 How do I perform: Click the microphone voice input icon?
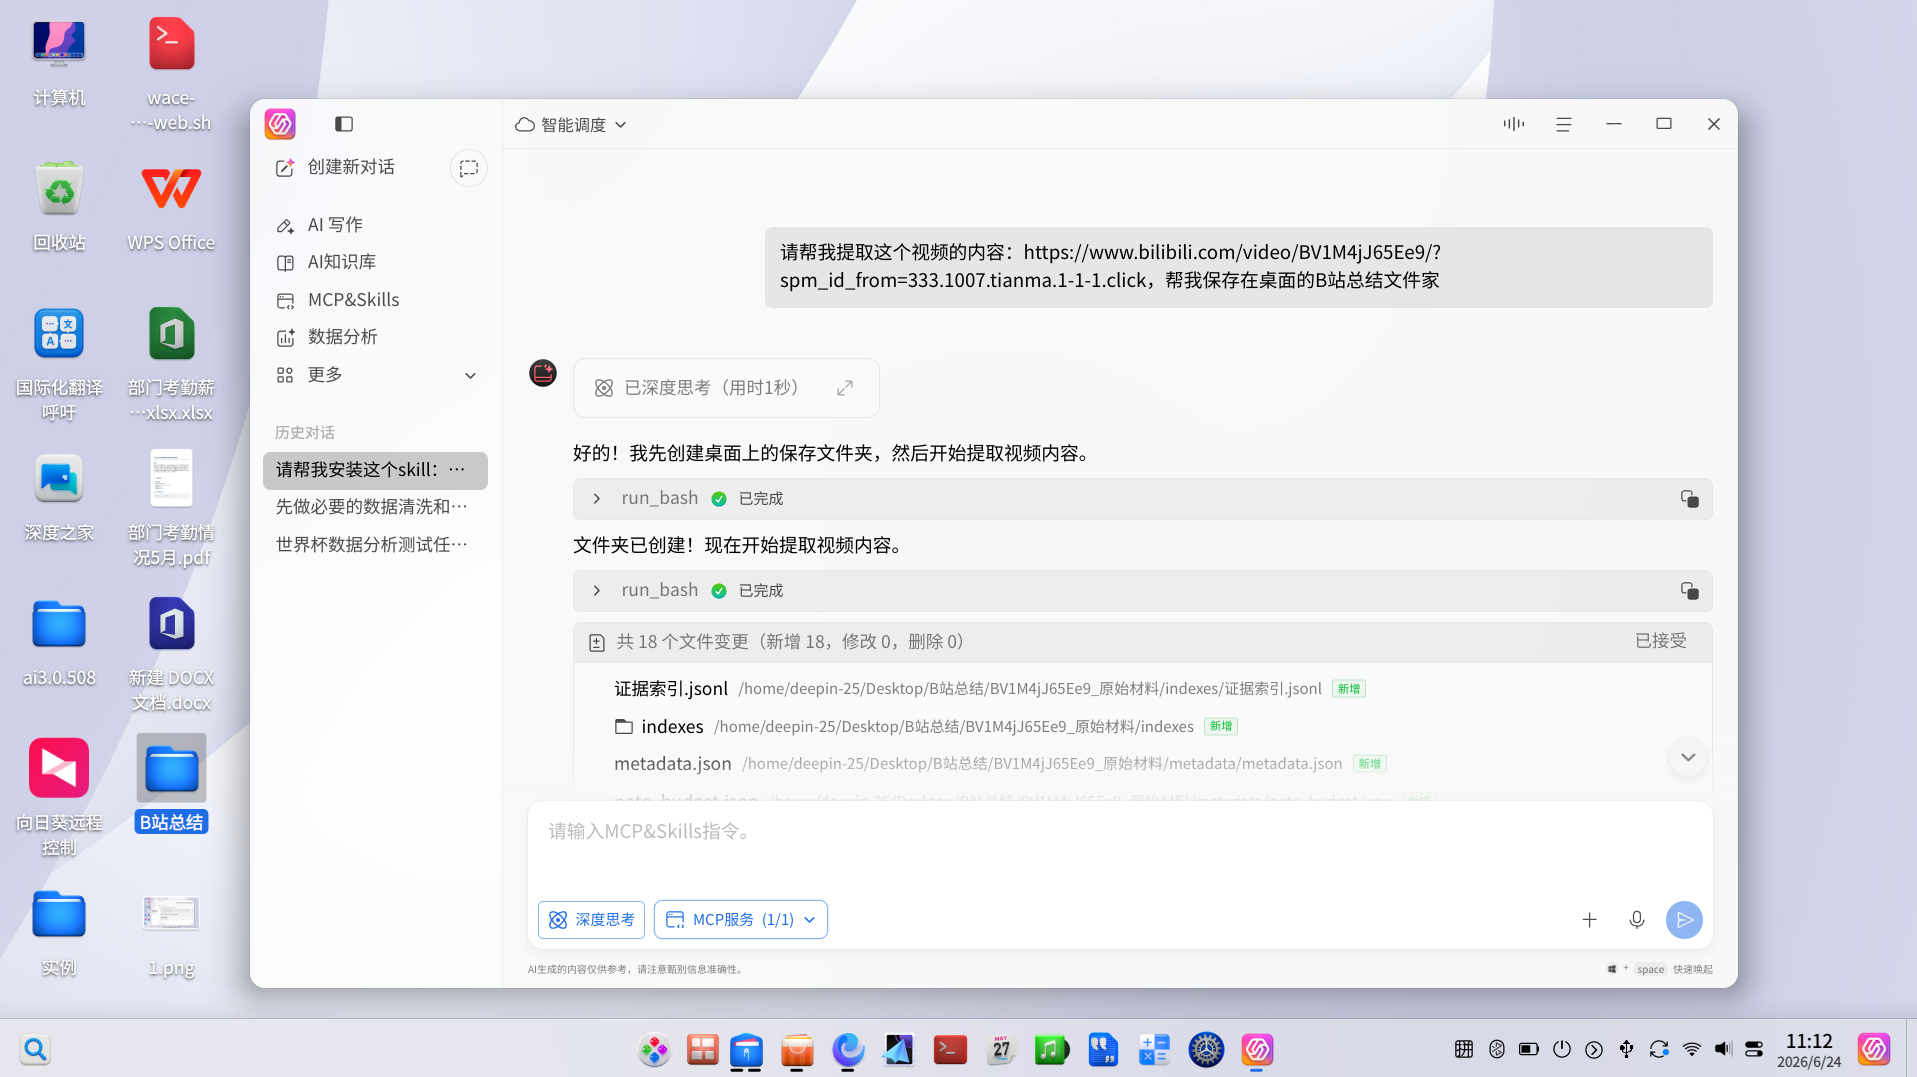pos(1636,920)
